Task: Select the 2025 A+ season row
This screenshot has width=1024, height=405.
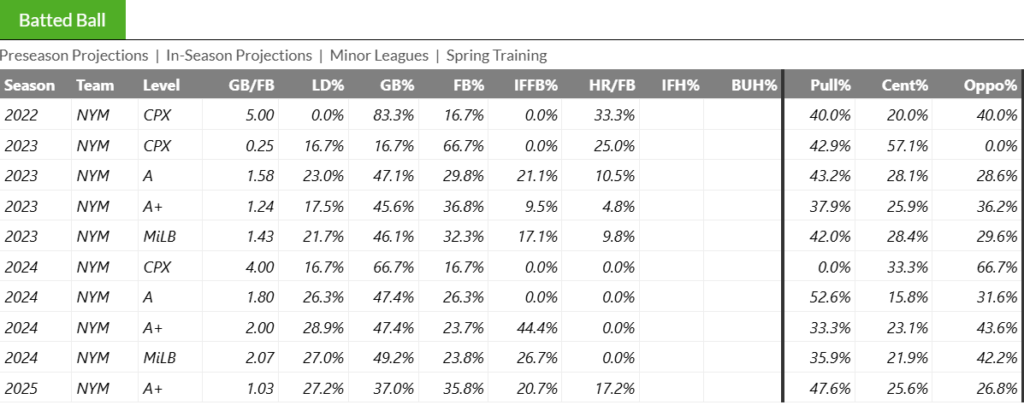Action: 400,387
